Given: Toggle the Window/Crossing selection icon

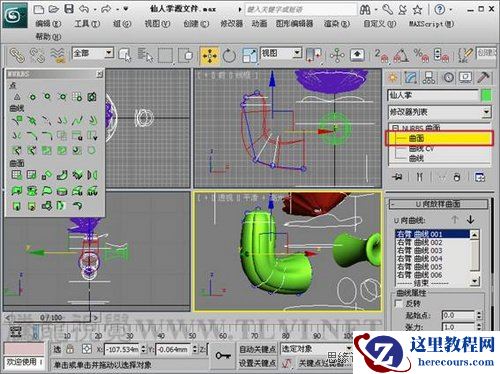Looking at the screenshot, I should [186, 55].
